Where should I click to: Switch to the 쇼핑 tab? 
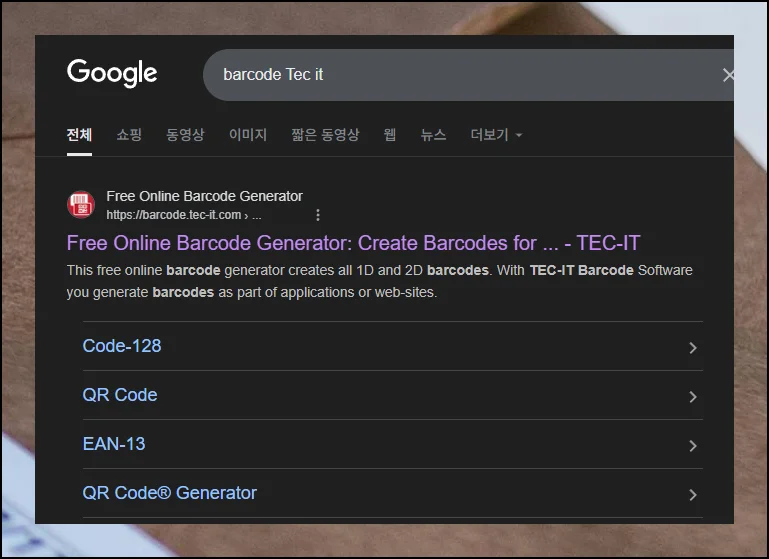129,135
